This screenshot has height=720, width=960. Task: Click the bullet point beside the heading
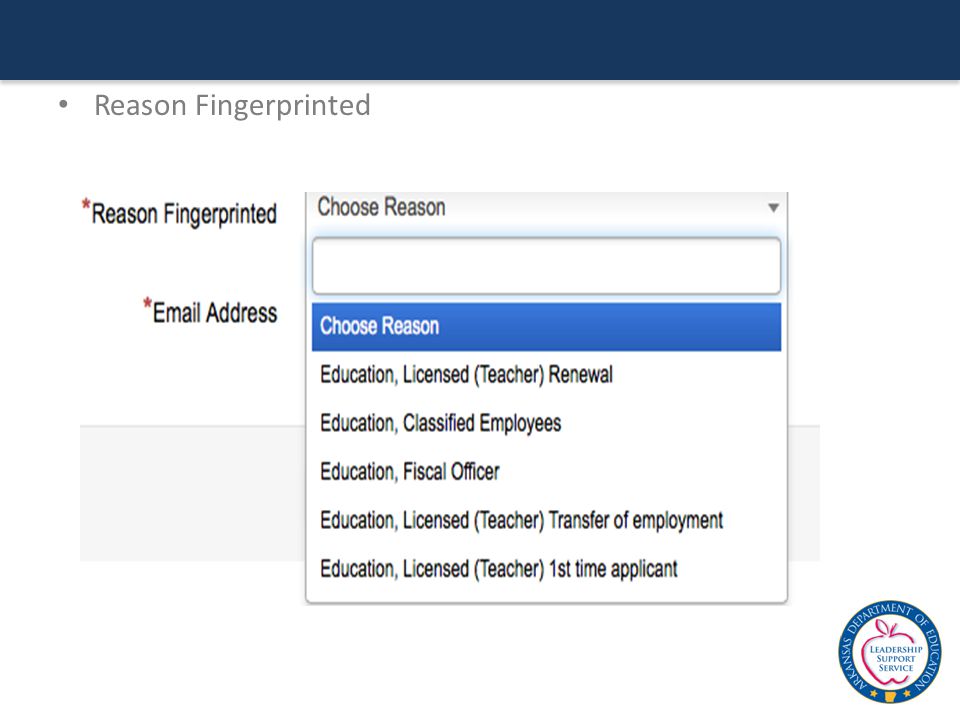point(63,105)
